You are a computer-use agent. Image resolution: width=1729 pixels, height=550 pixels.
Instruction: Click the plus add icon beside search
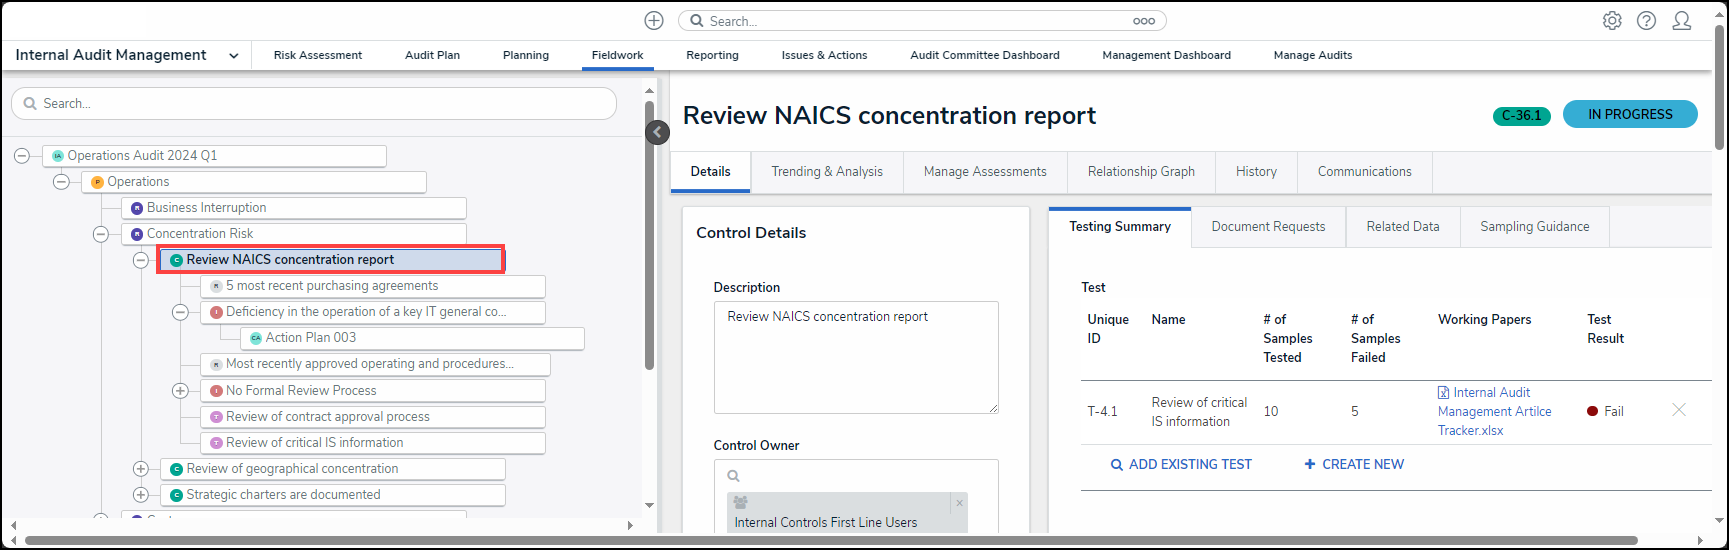654,21
